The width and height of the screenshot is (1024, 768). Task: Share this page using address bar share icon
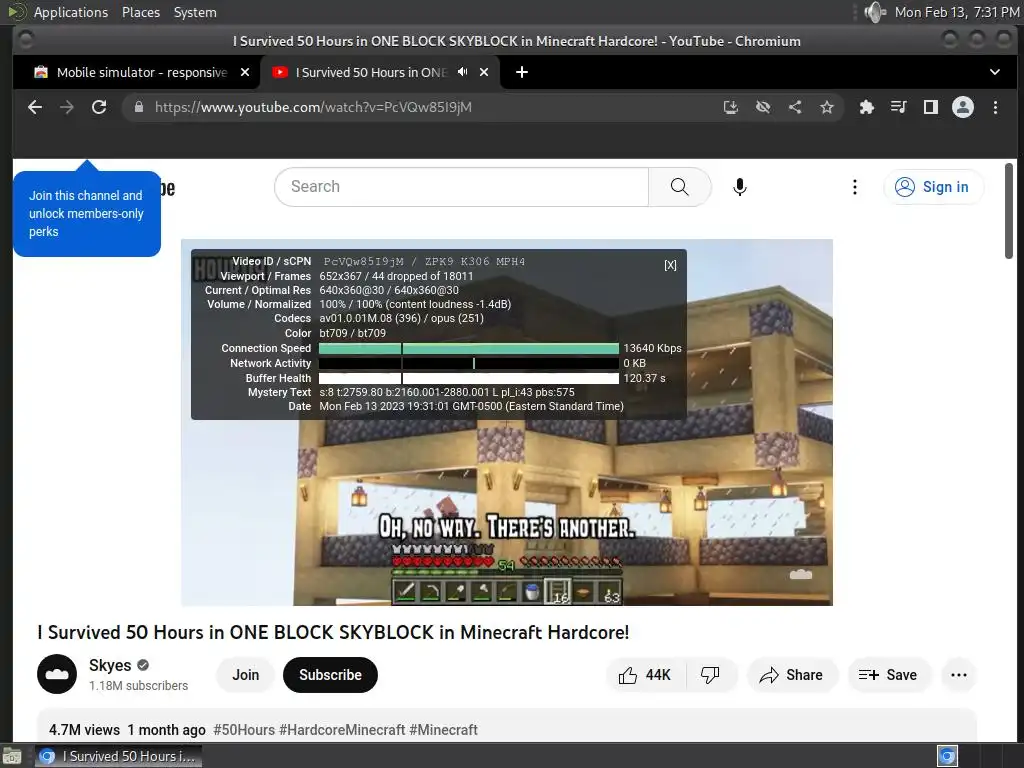795,107
